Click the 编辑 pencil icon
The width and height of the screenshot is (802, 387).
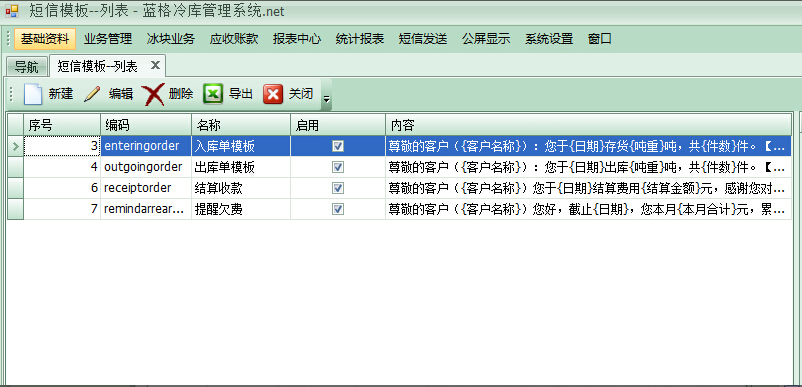(x=92, y=94)
